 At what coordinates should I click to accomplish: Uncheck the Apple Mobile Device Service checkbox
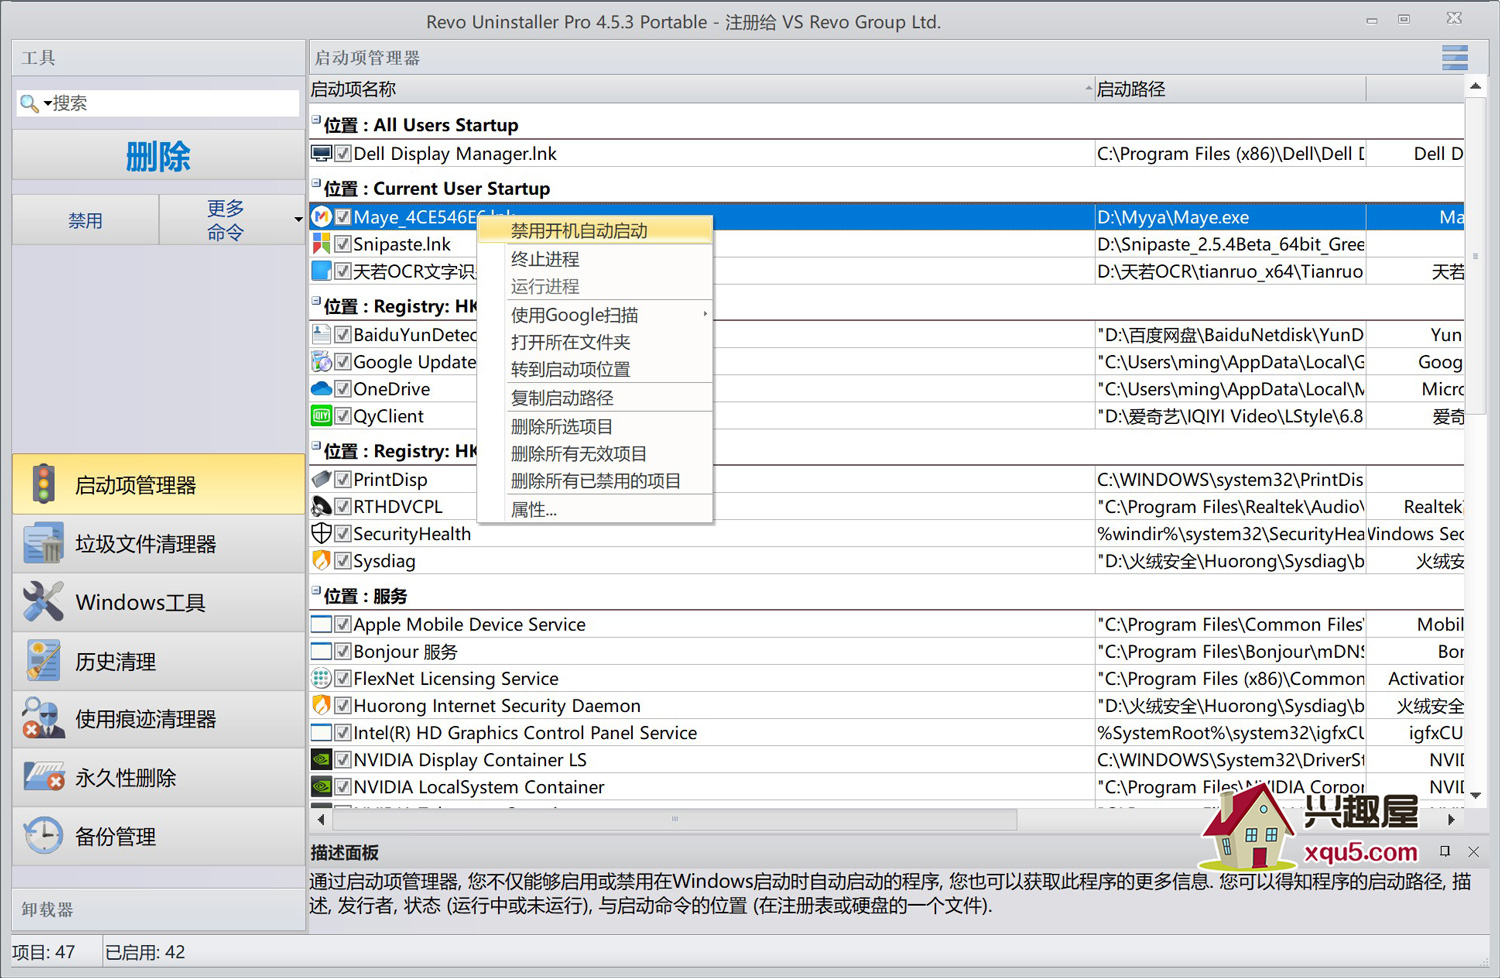click(x=343, y=625)
